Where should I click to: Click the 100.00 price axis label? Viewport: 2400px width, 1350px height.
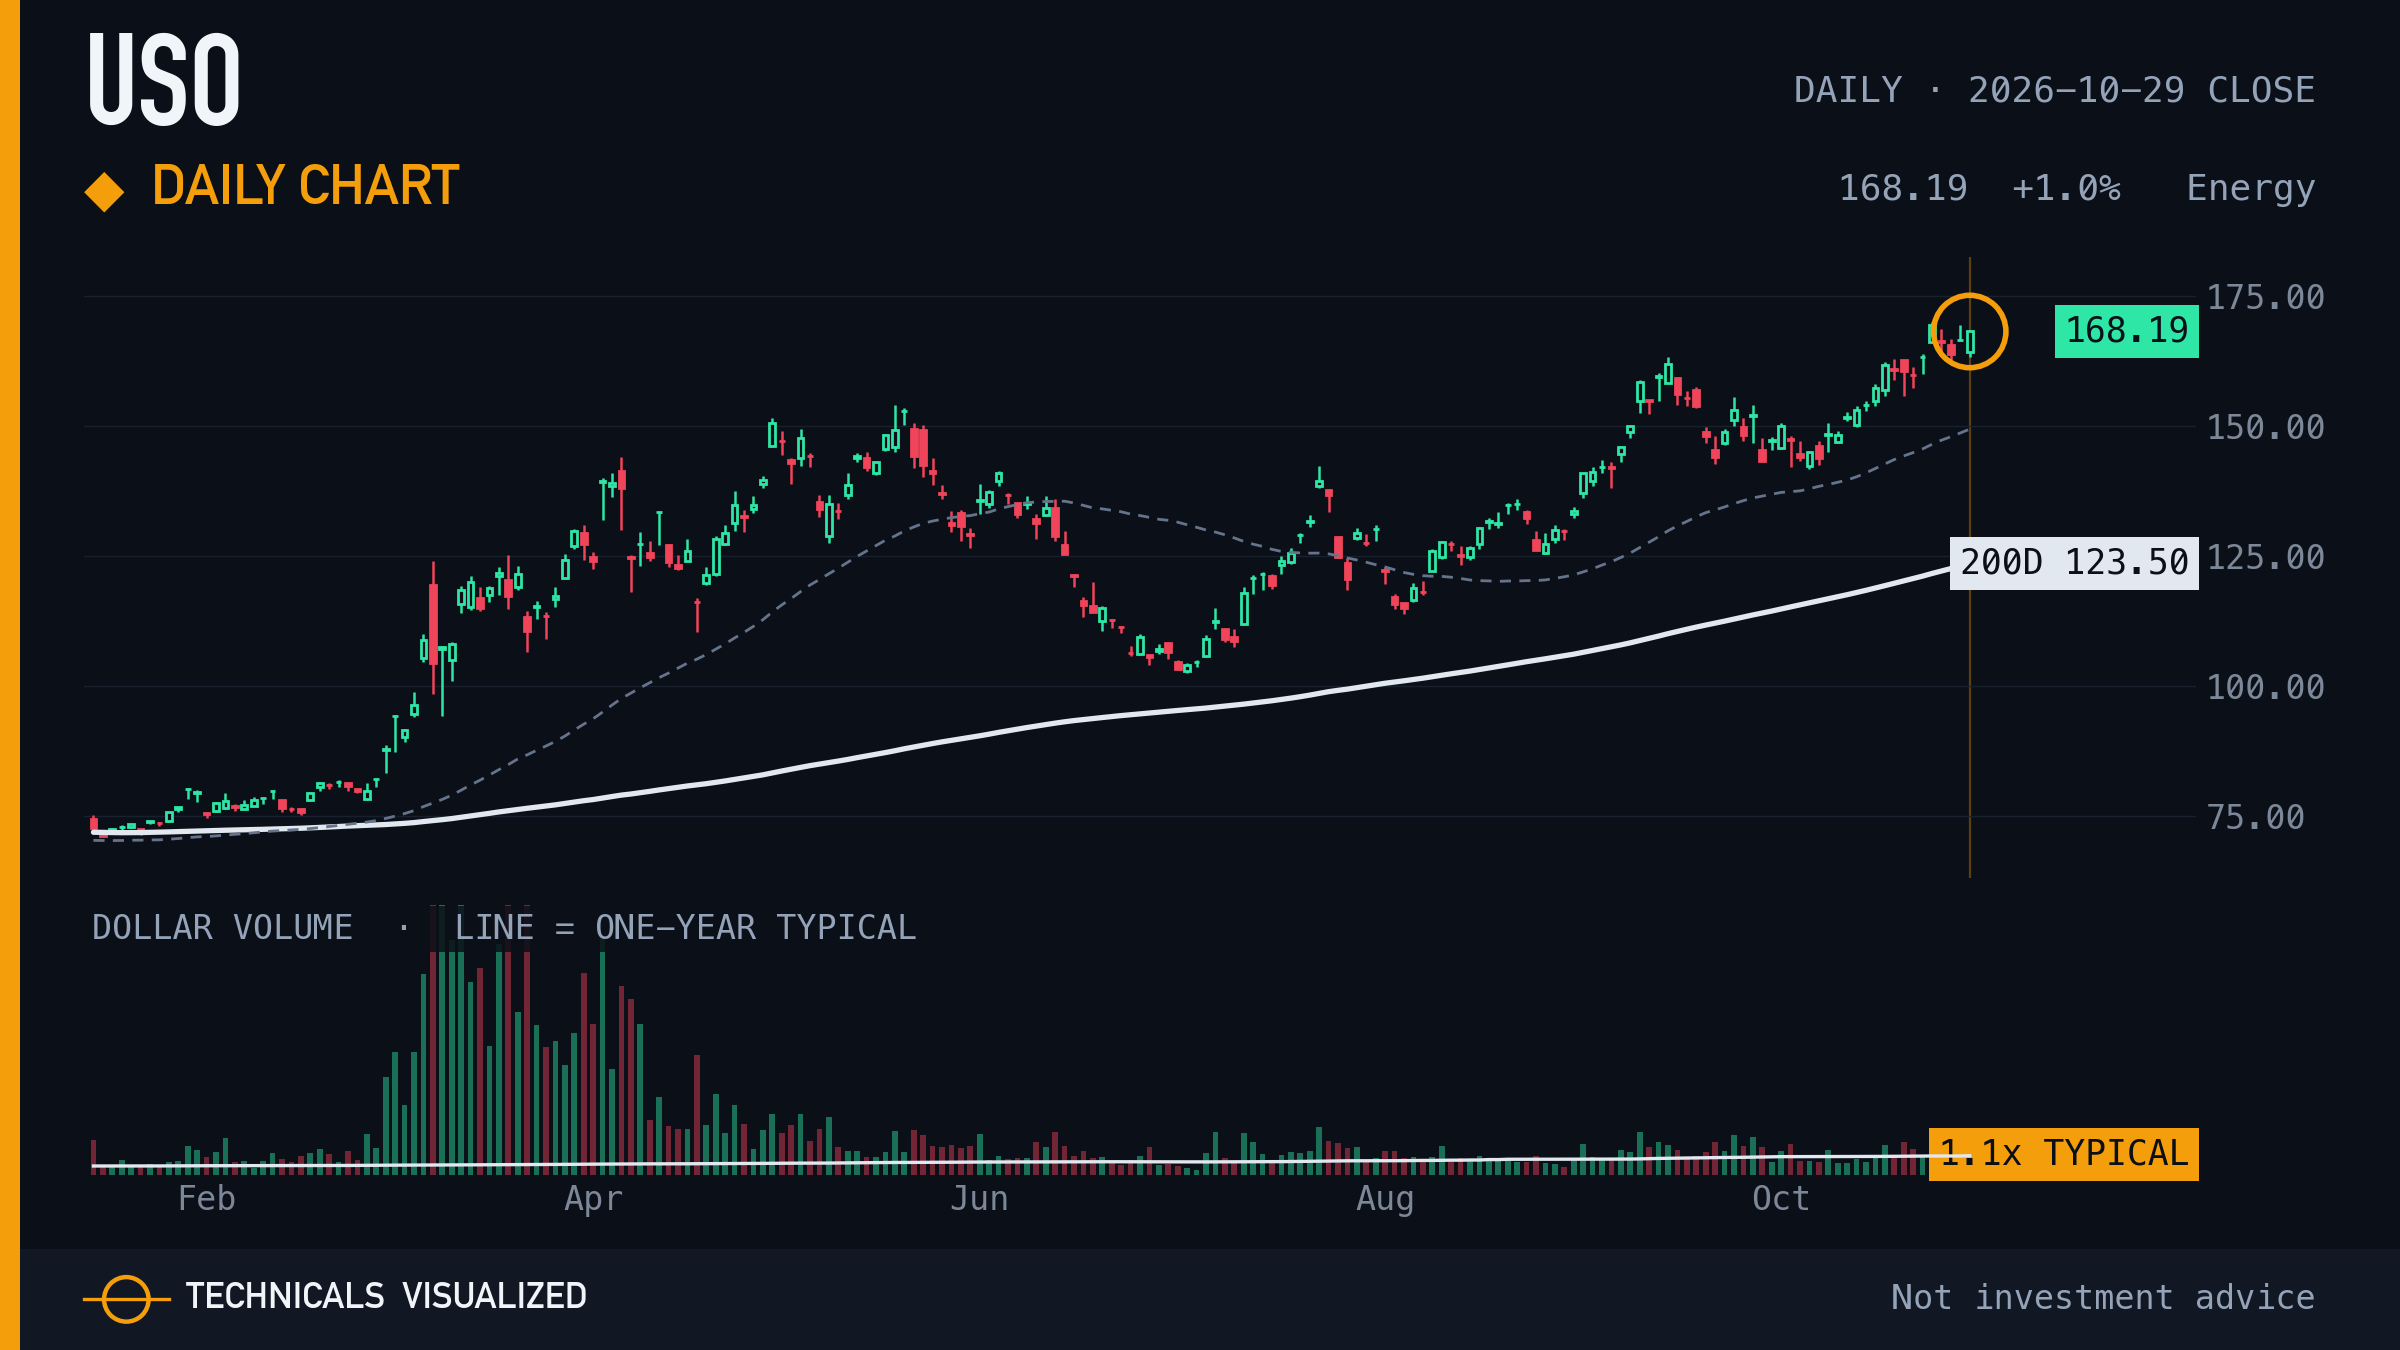tap(2265, 688)
